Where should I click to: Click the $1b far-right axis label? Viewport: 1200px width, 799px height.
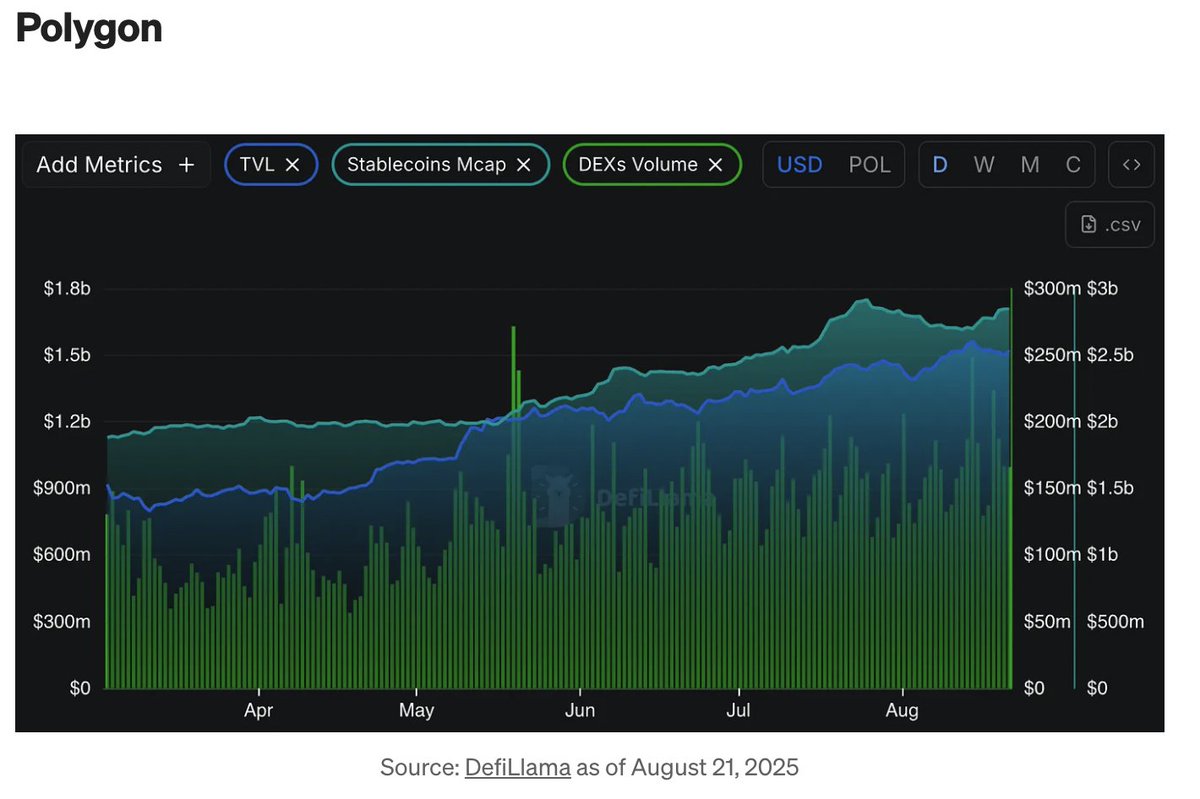coord(1103,555)
